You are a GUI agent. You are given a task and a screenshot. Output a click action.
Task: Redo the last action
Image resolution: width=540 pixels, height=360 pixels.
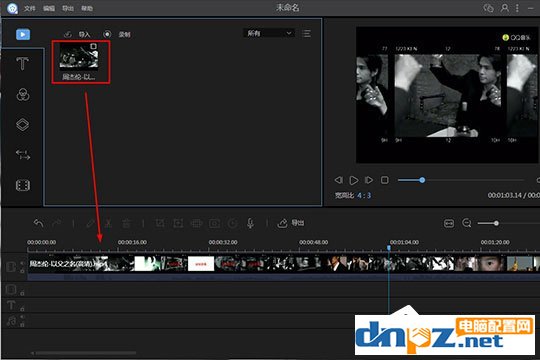click(56, 224)
